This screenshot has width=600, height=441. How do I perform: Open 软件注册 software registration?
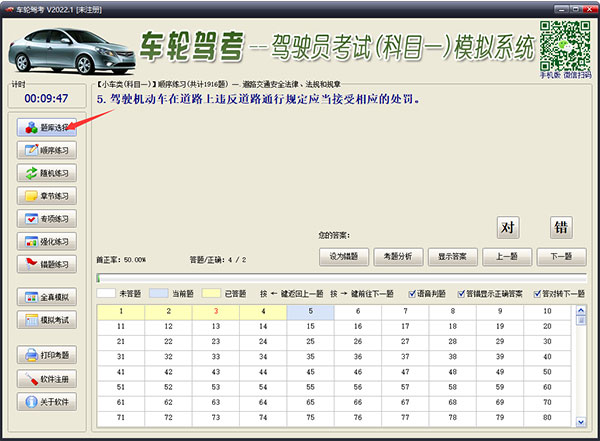click(47, 379)
